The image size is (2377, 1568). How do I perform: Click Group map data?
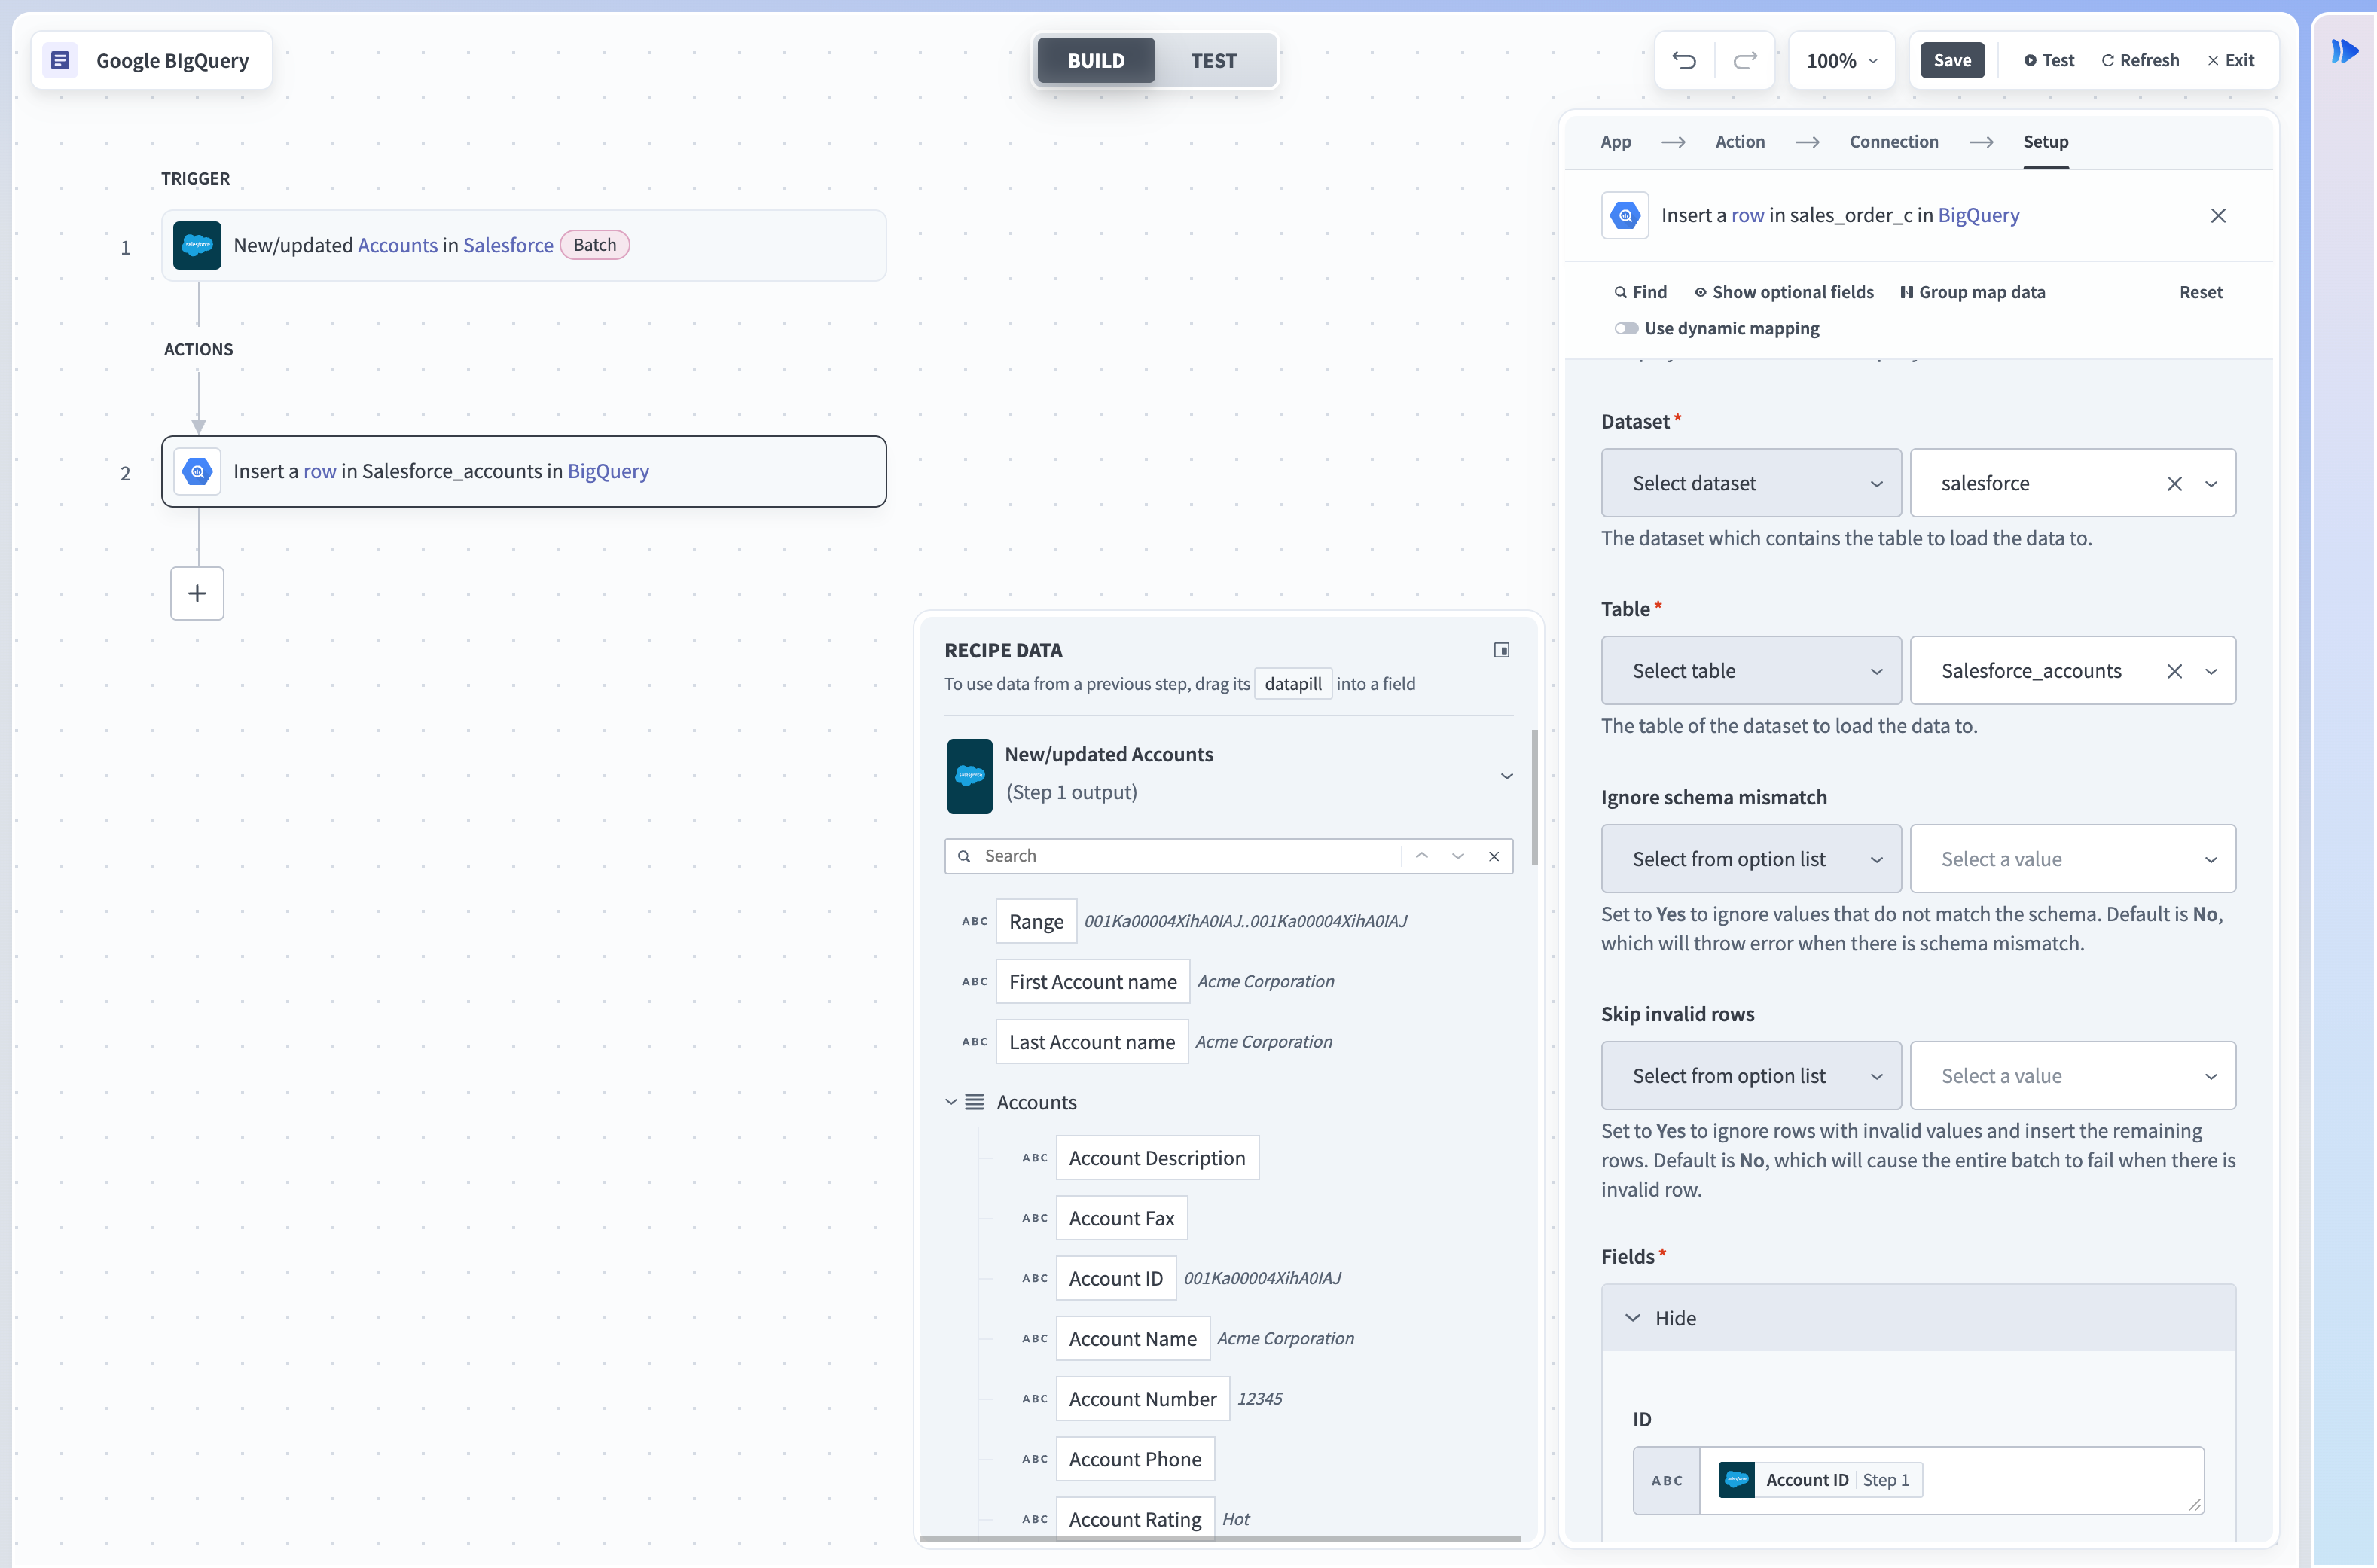click(1972, 292)
